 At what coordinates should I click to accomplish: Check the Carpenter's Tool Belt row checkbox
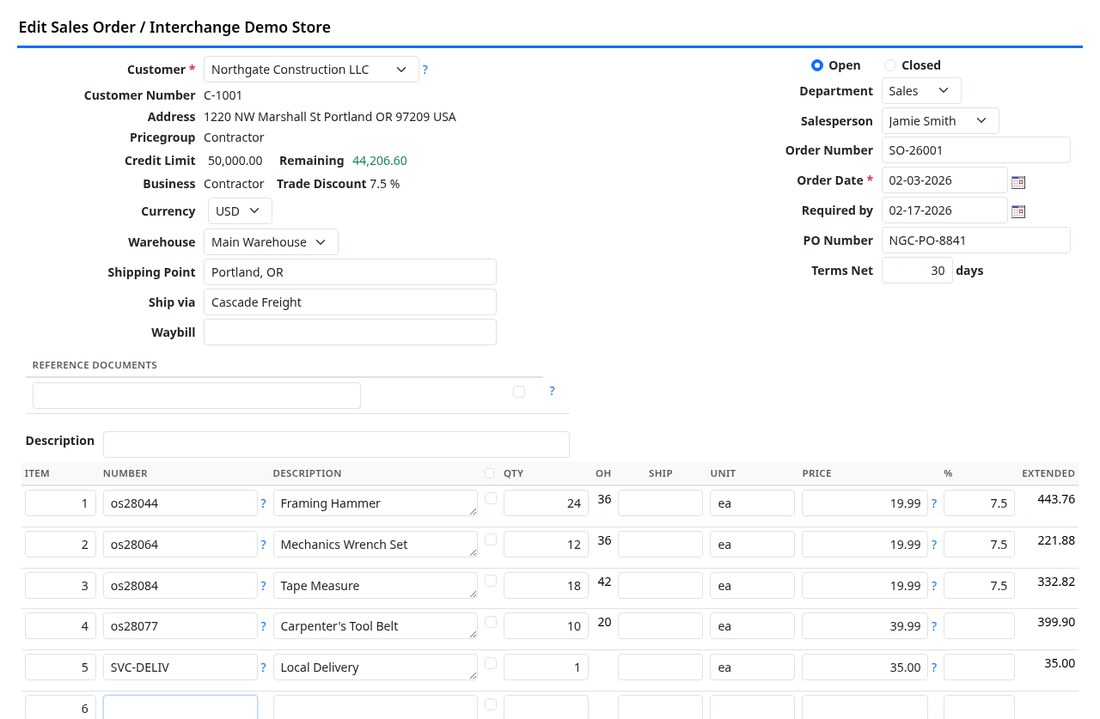[490, 622]
